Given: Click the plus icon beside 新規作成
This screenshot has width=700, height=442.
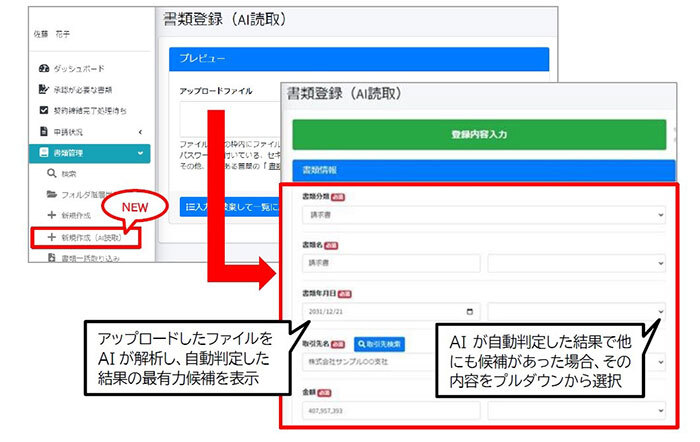Looking at the screenshot, I should (52, 215).
